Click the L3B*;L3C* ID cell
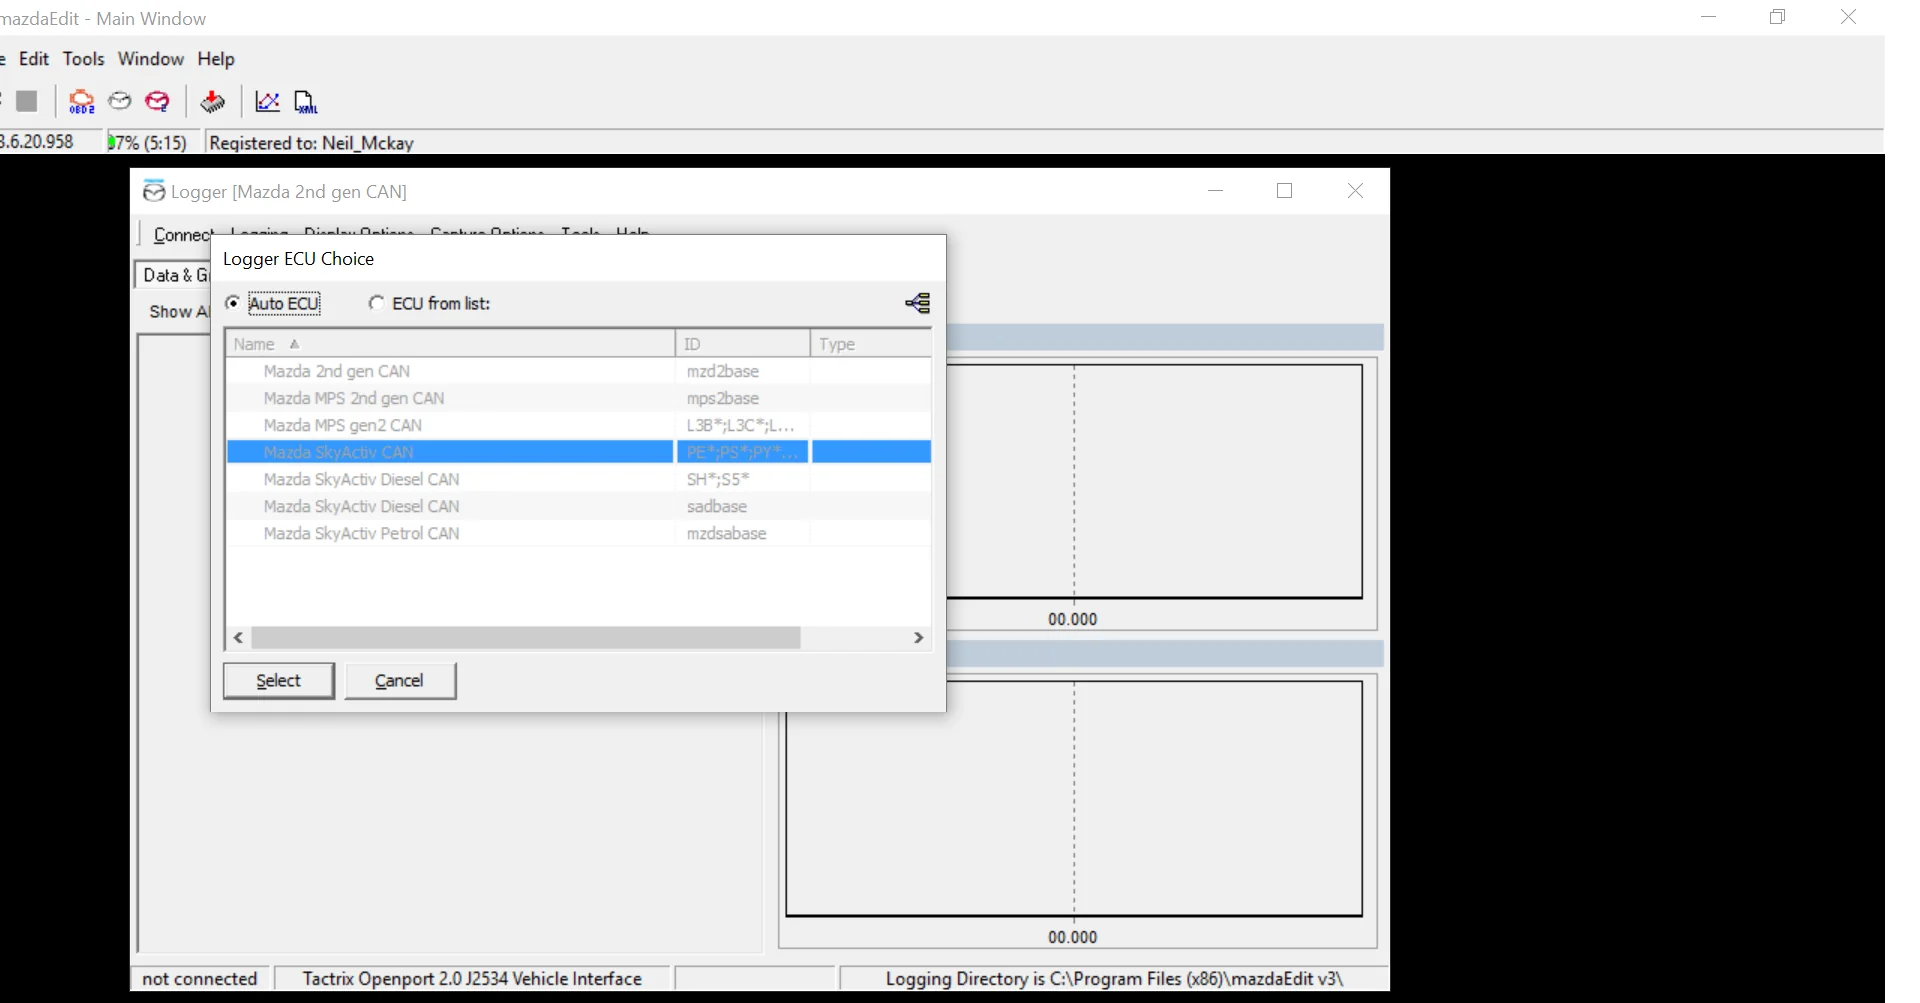Screen dimensions: 1920x1003 (x=741, y=425)
